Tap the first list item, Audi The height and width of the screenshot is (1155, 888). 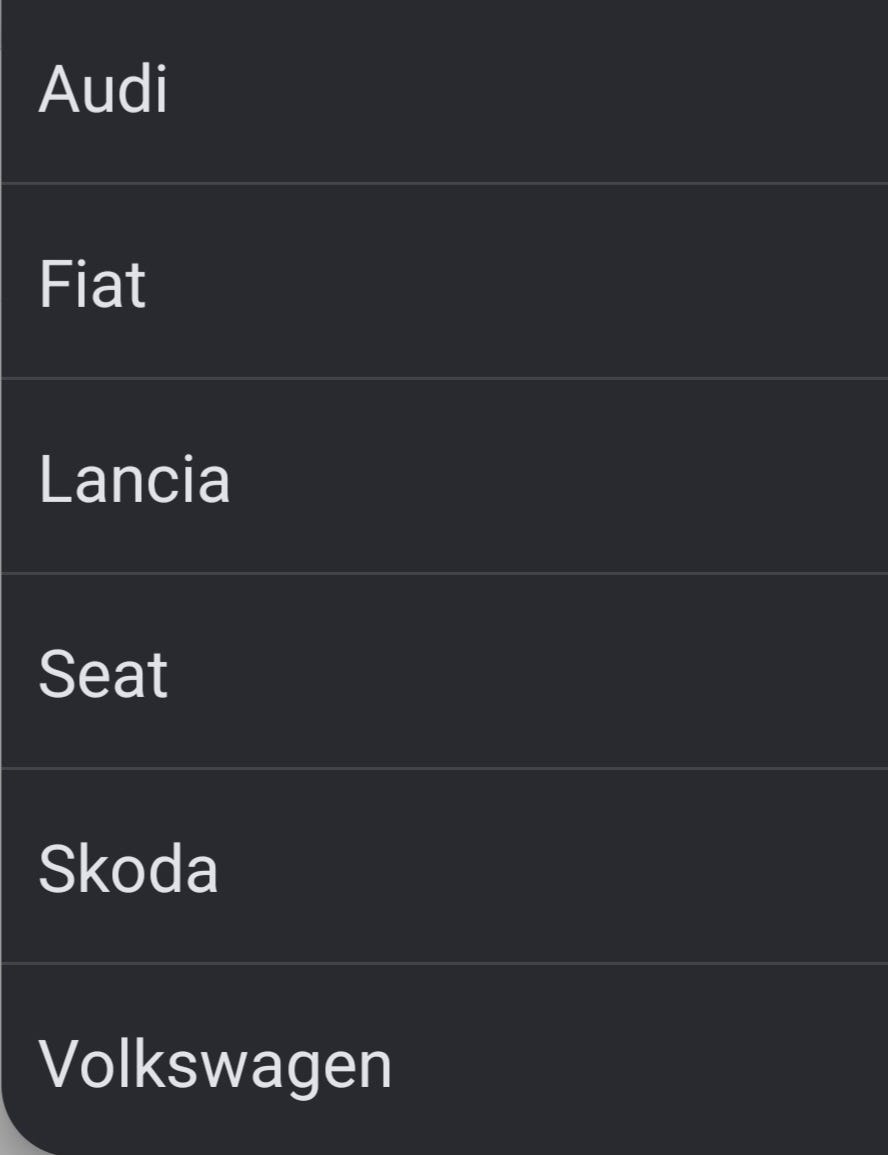tap(104, 90)
